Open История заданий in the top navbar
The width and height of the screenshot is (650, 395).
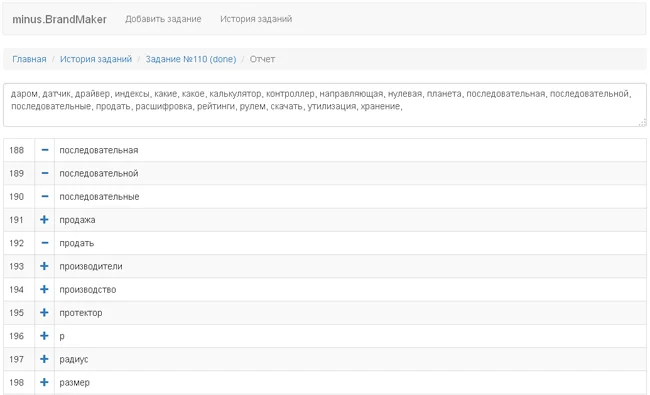coord(256,19)
